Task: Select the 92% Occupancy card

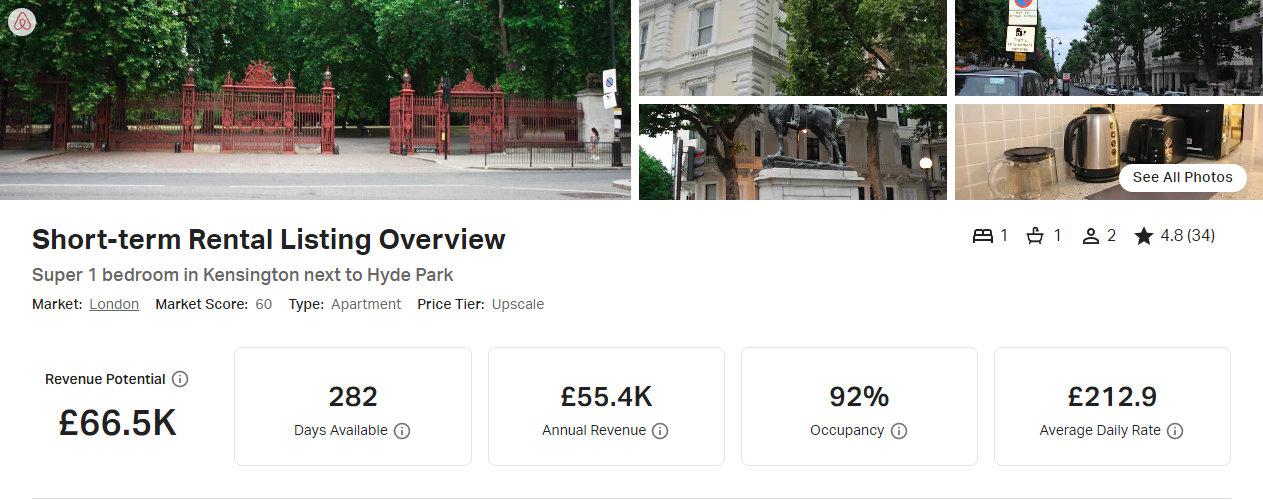Action: [859, 407]
